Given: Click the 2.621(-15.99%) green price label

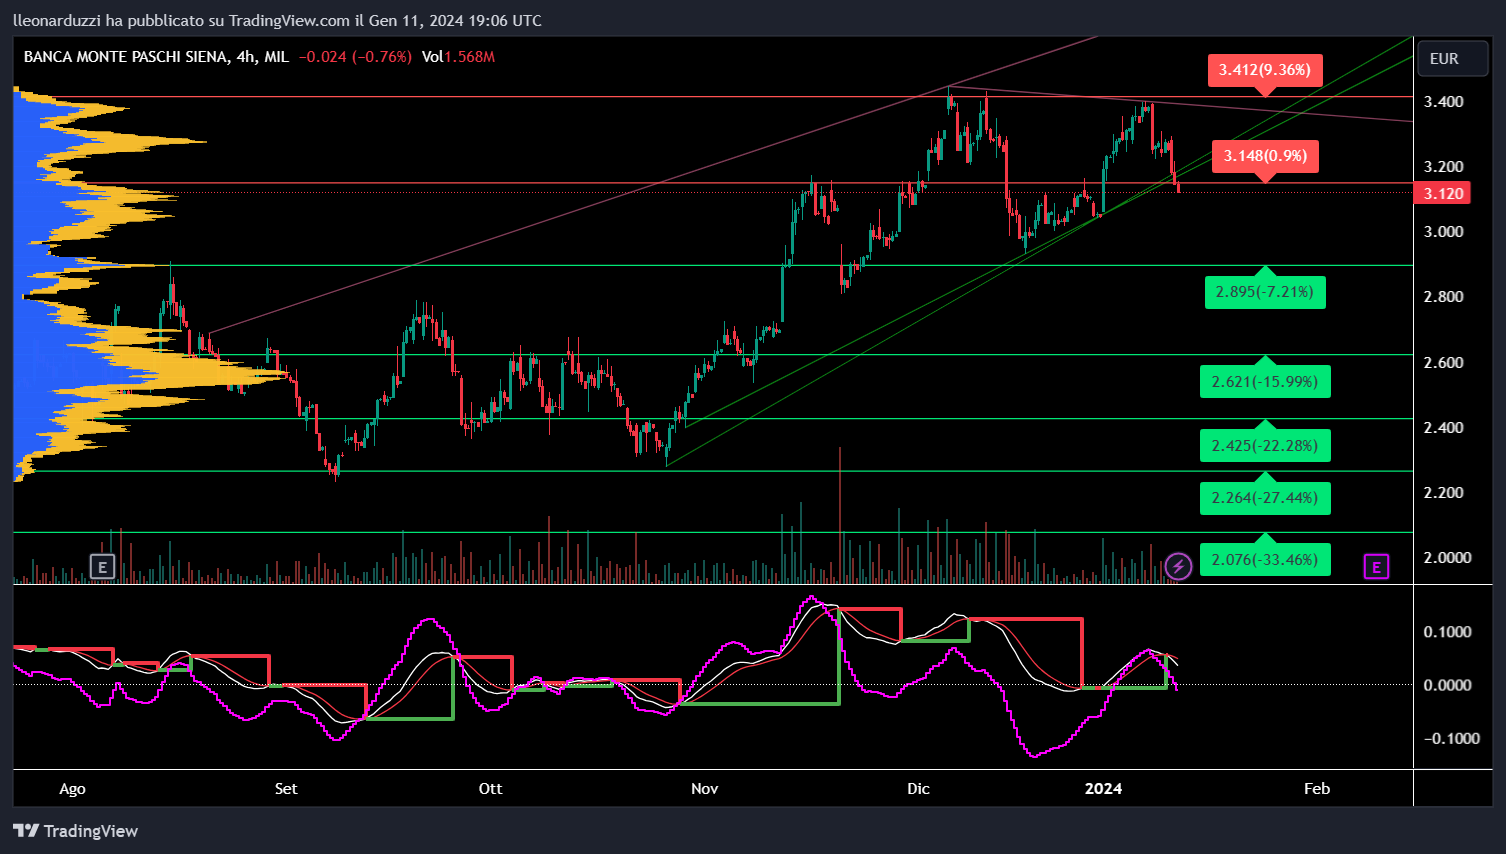Looking at the screenshot, I should pyautogui.click(x=1265, y=381).
